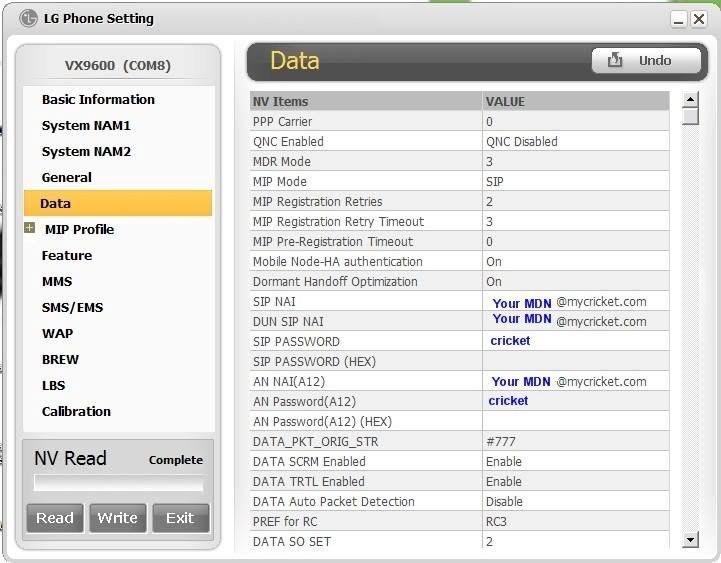Click the PREF for RC RC3 value
Image resolution: width=721 pixels, height=563 pixels.
click(x=576, y=521)
